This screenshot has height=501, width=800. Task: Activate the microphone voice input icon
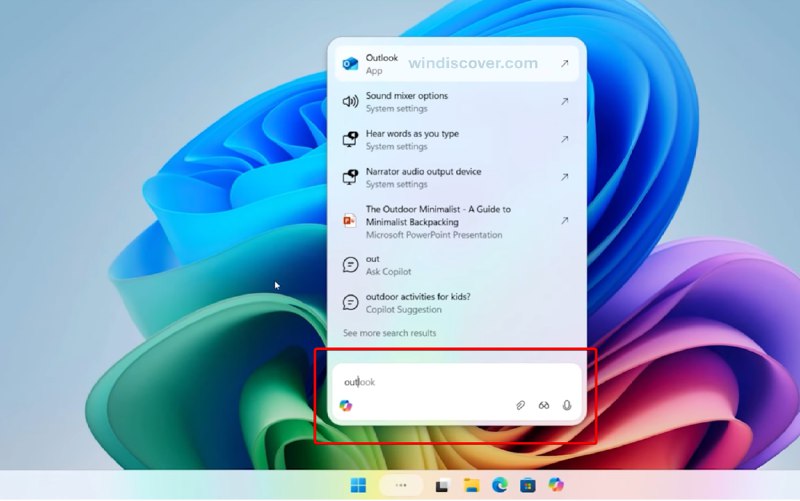coord(567,405)
